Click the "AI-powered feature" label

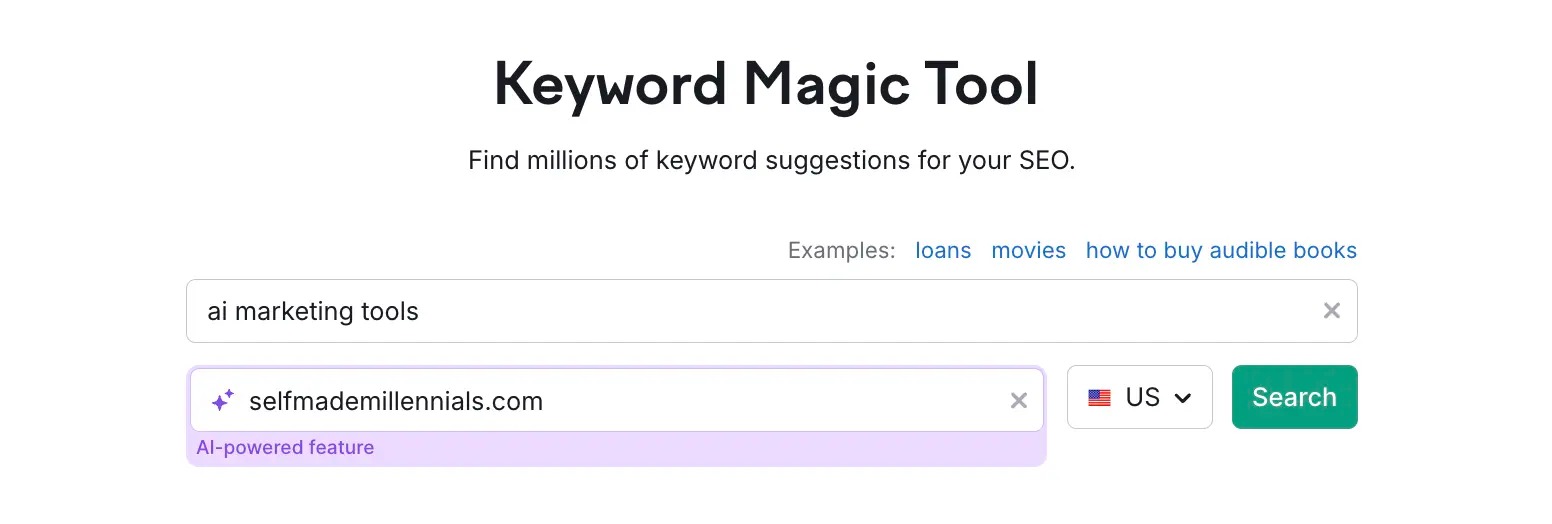[x=285, y=448]
